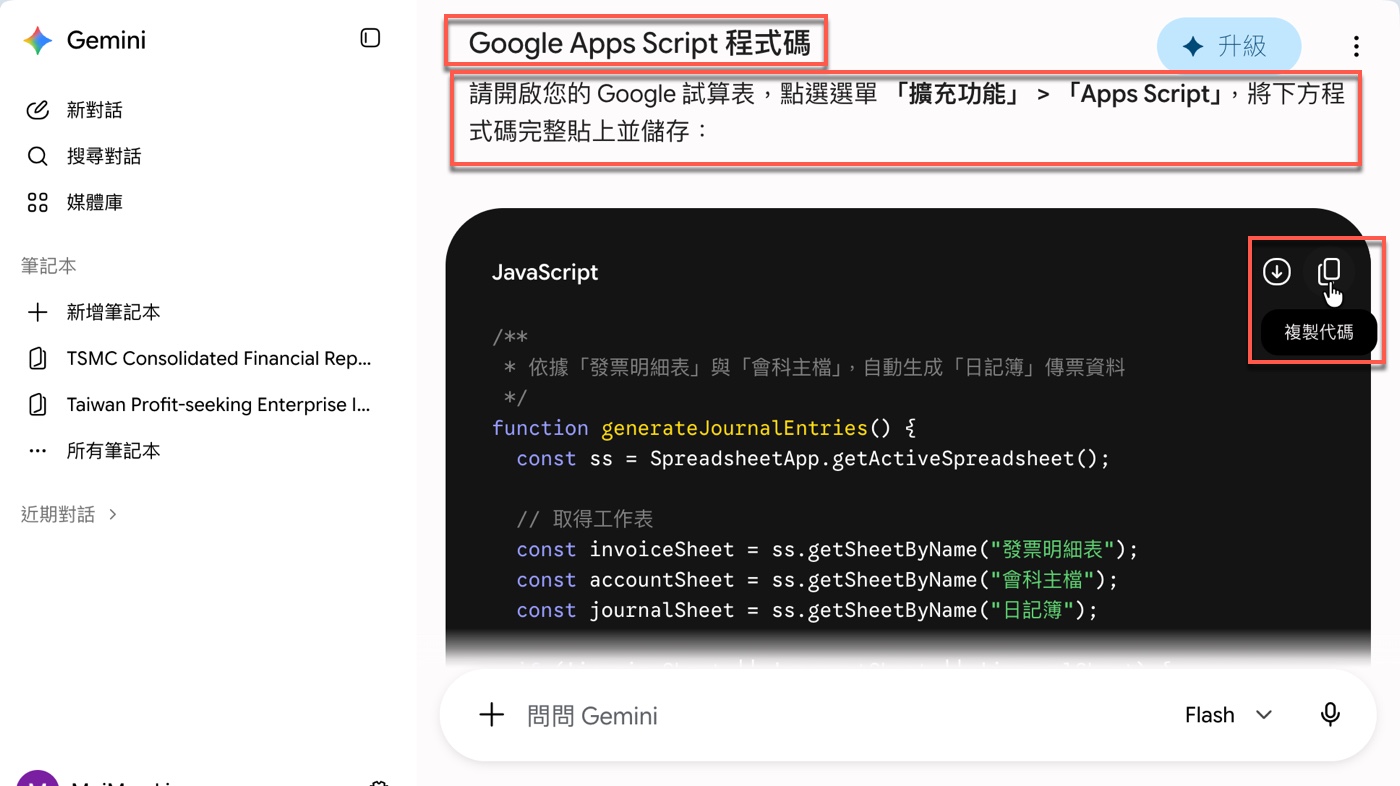Screen dimensions: 1400x786
Task: Click the generateJournalEntries function name
Action: [x=734, y=428]
